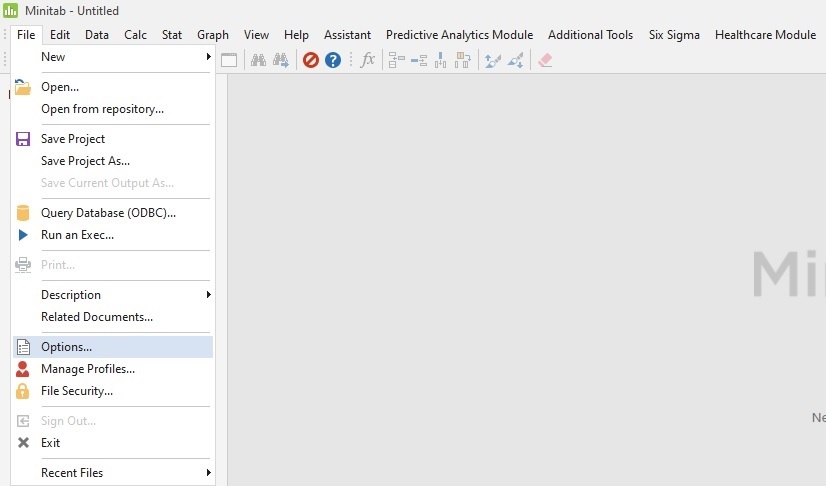
Task: Click the Query Database cylinder icon
Action: click(x=23, y=213)
